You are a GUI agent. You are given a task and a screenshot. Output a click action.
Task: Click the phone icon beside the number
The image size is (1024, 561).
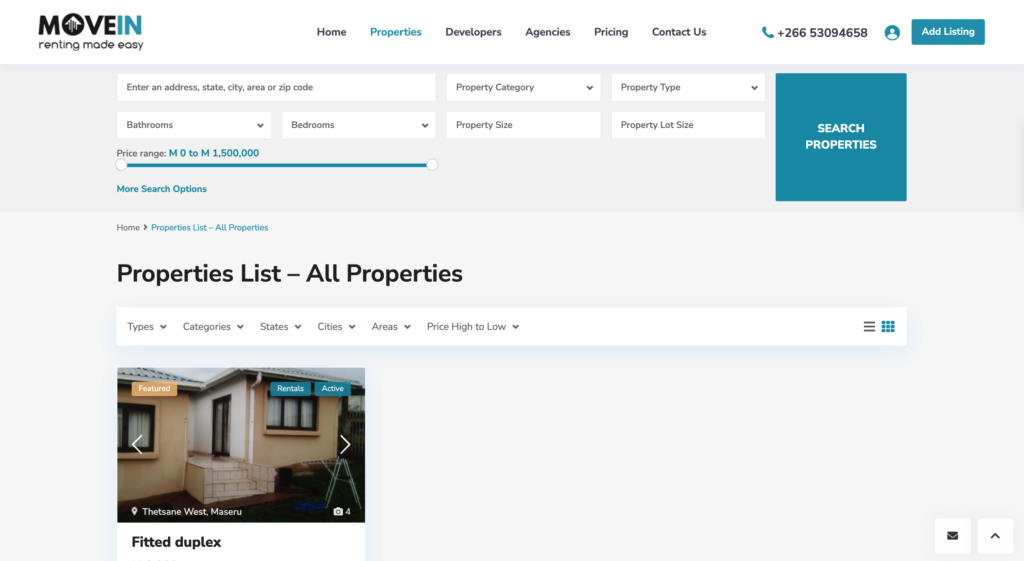pos(767,33)
